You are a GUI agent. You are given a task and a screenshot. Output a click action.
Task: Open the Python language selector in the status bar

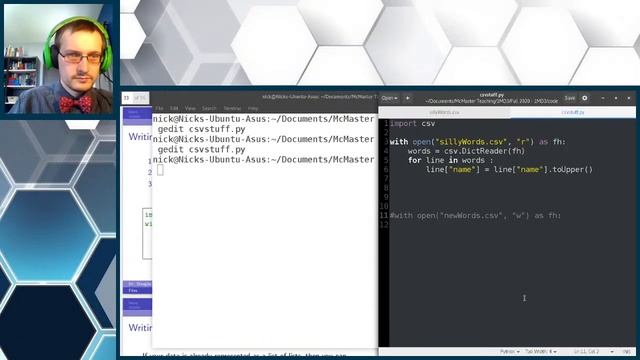[510, 352]
